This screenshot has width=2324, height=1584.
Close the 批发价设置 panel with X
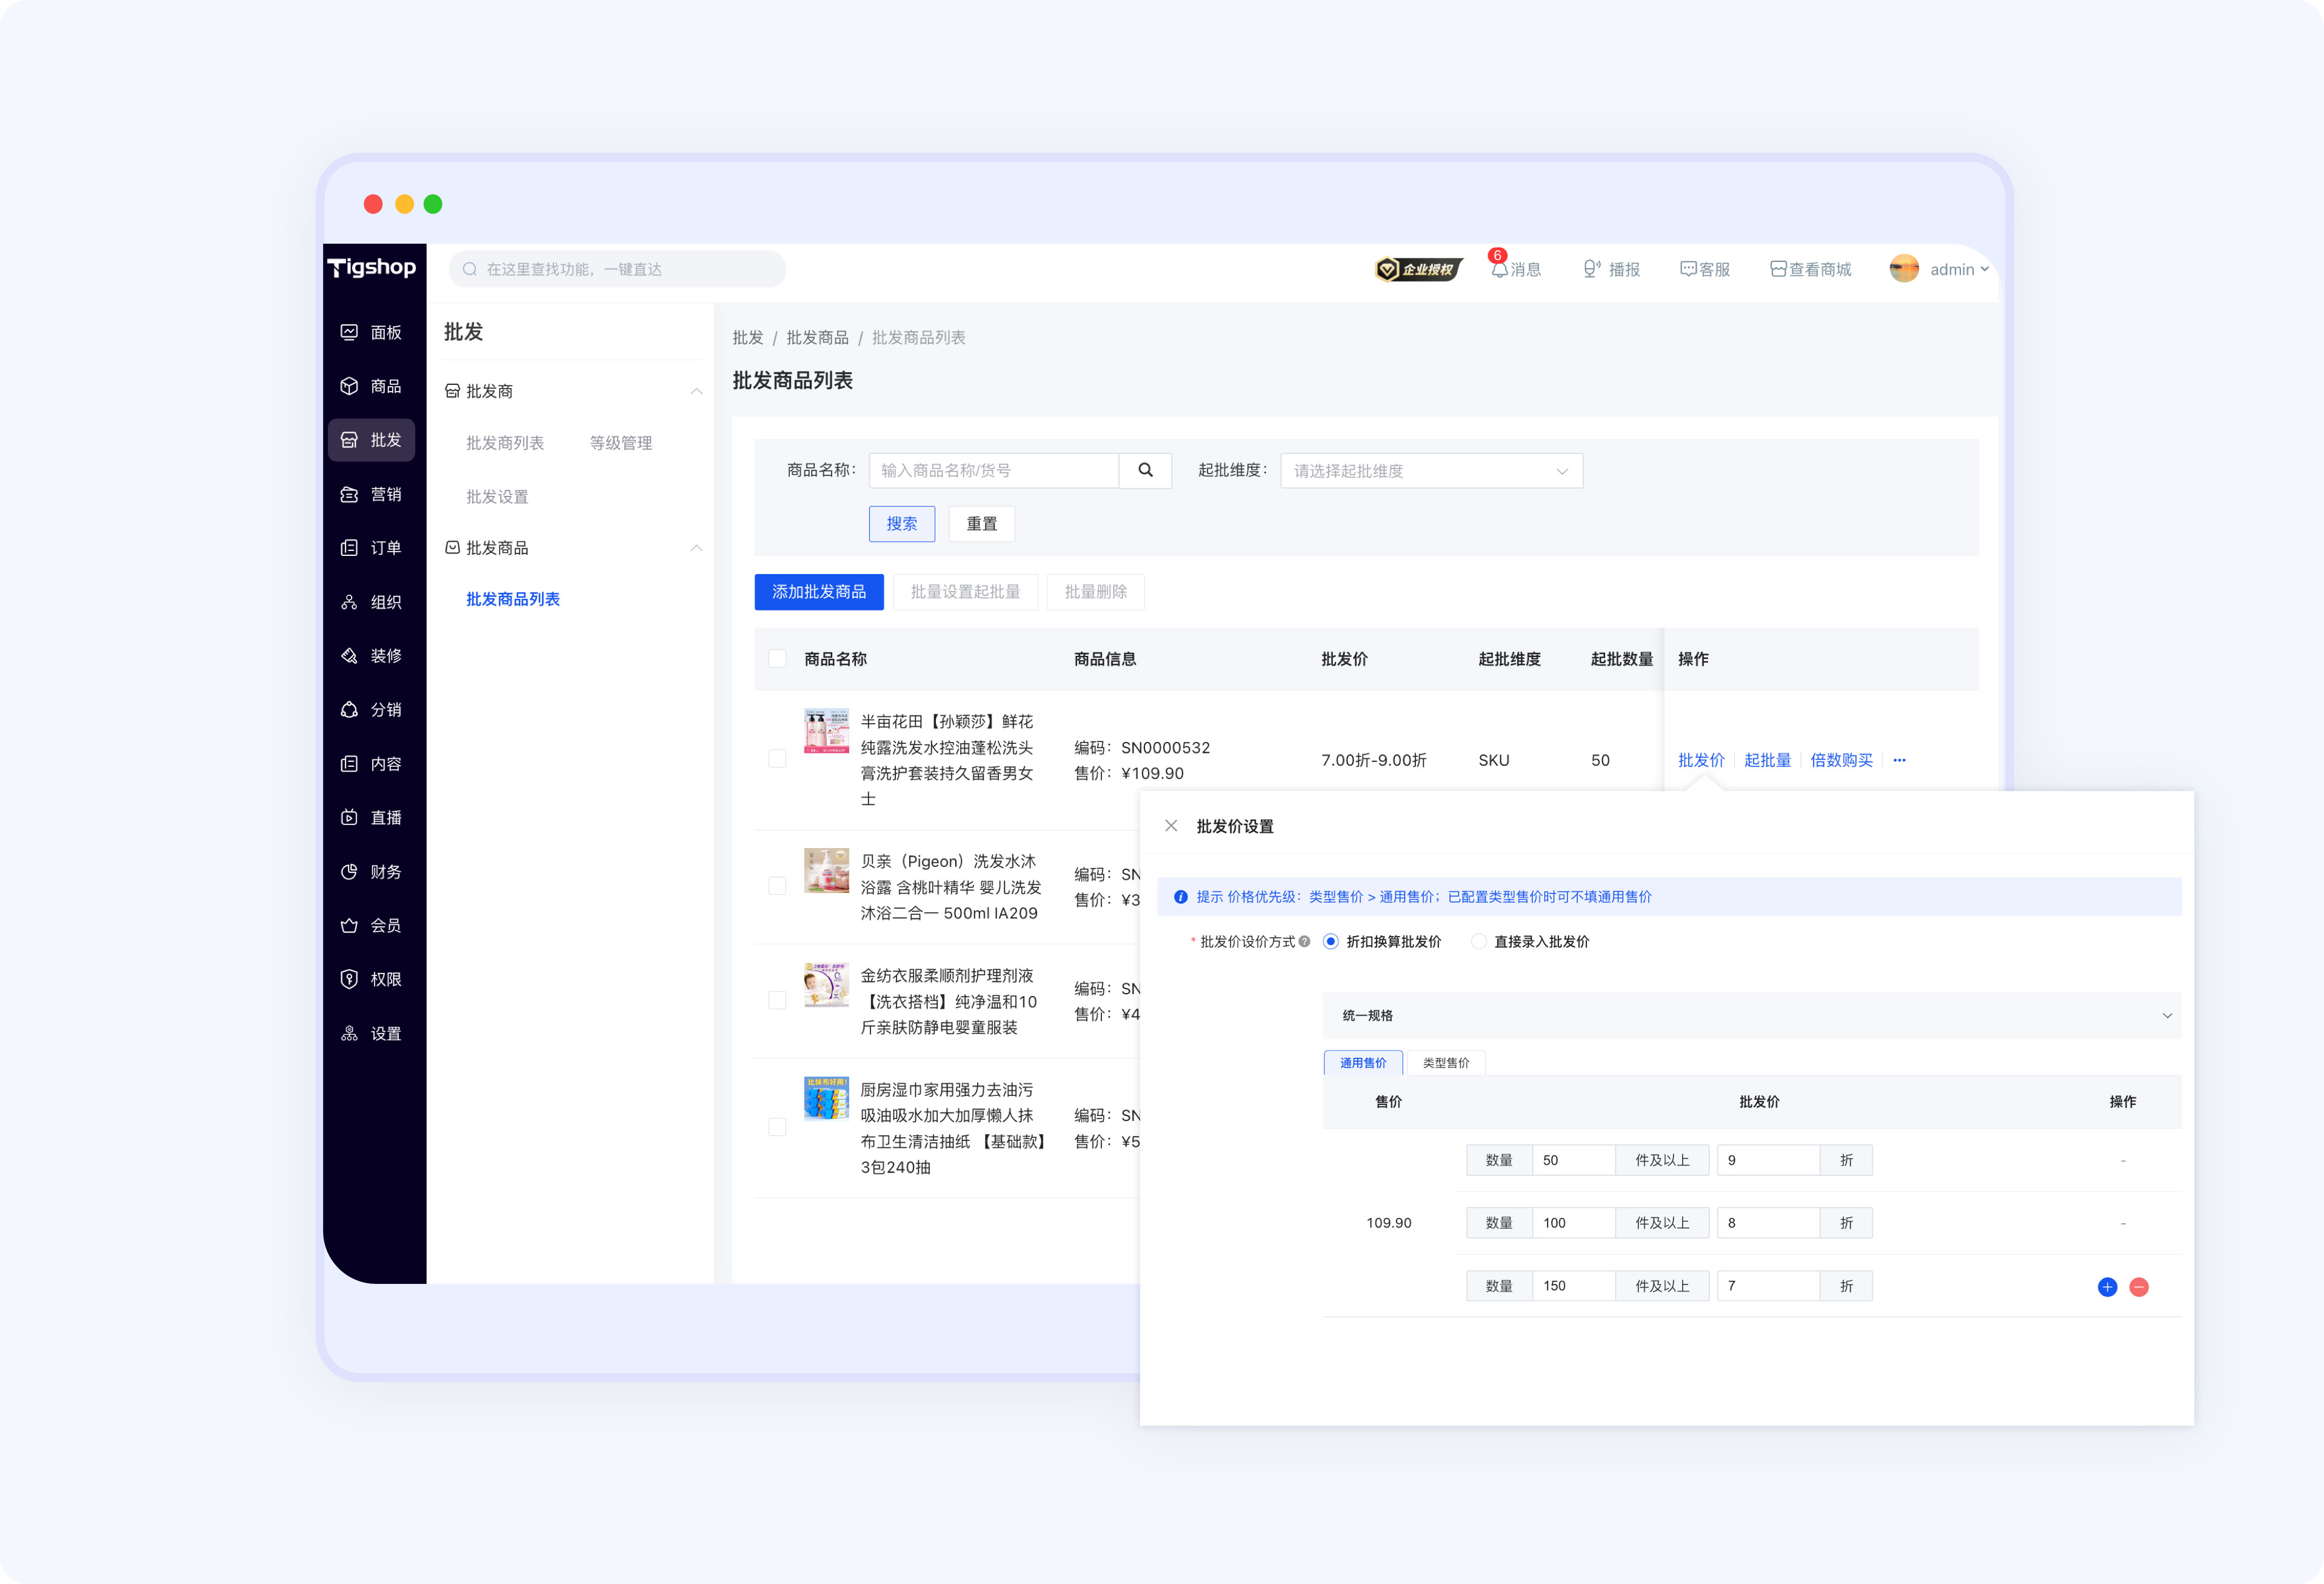point(1171,826)
